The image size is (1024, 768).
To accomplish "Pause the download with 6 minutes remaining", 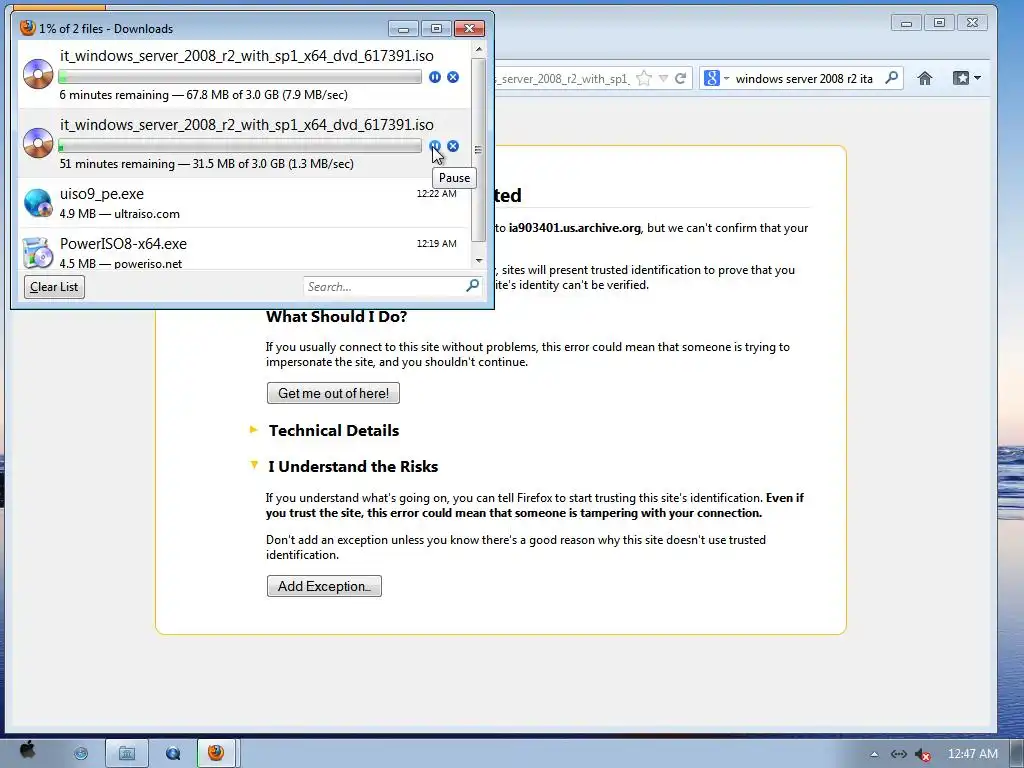I will [435, 77].
